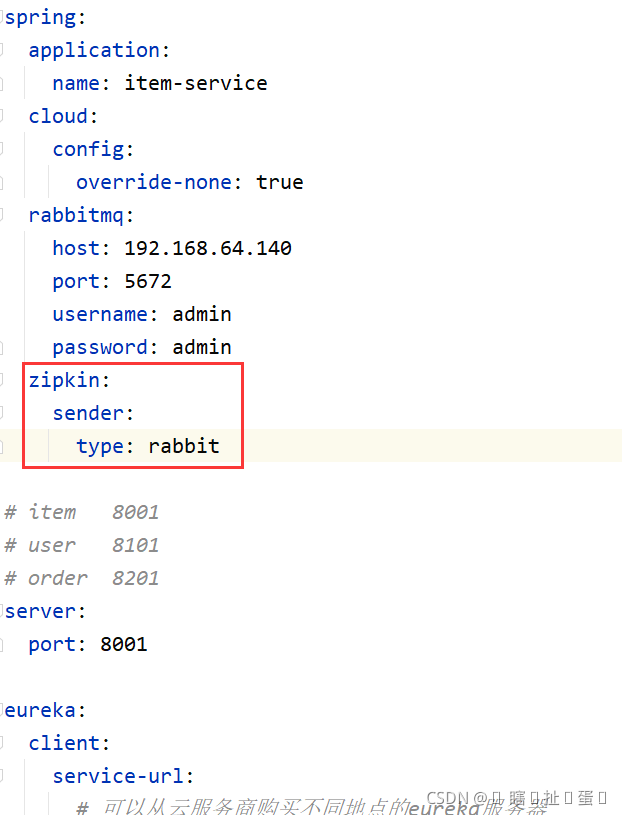Click the 'override-none:' key
Screen dimensions: 622x815
pyautogui.click(x=159, y=182)
